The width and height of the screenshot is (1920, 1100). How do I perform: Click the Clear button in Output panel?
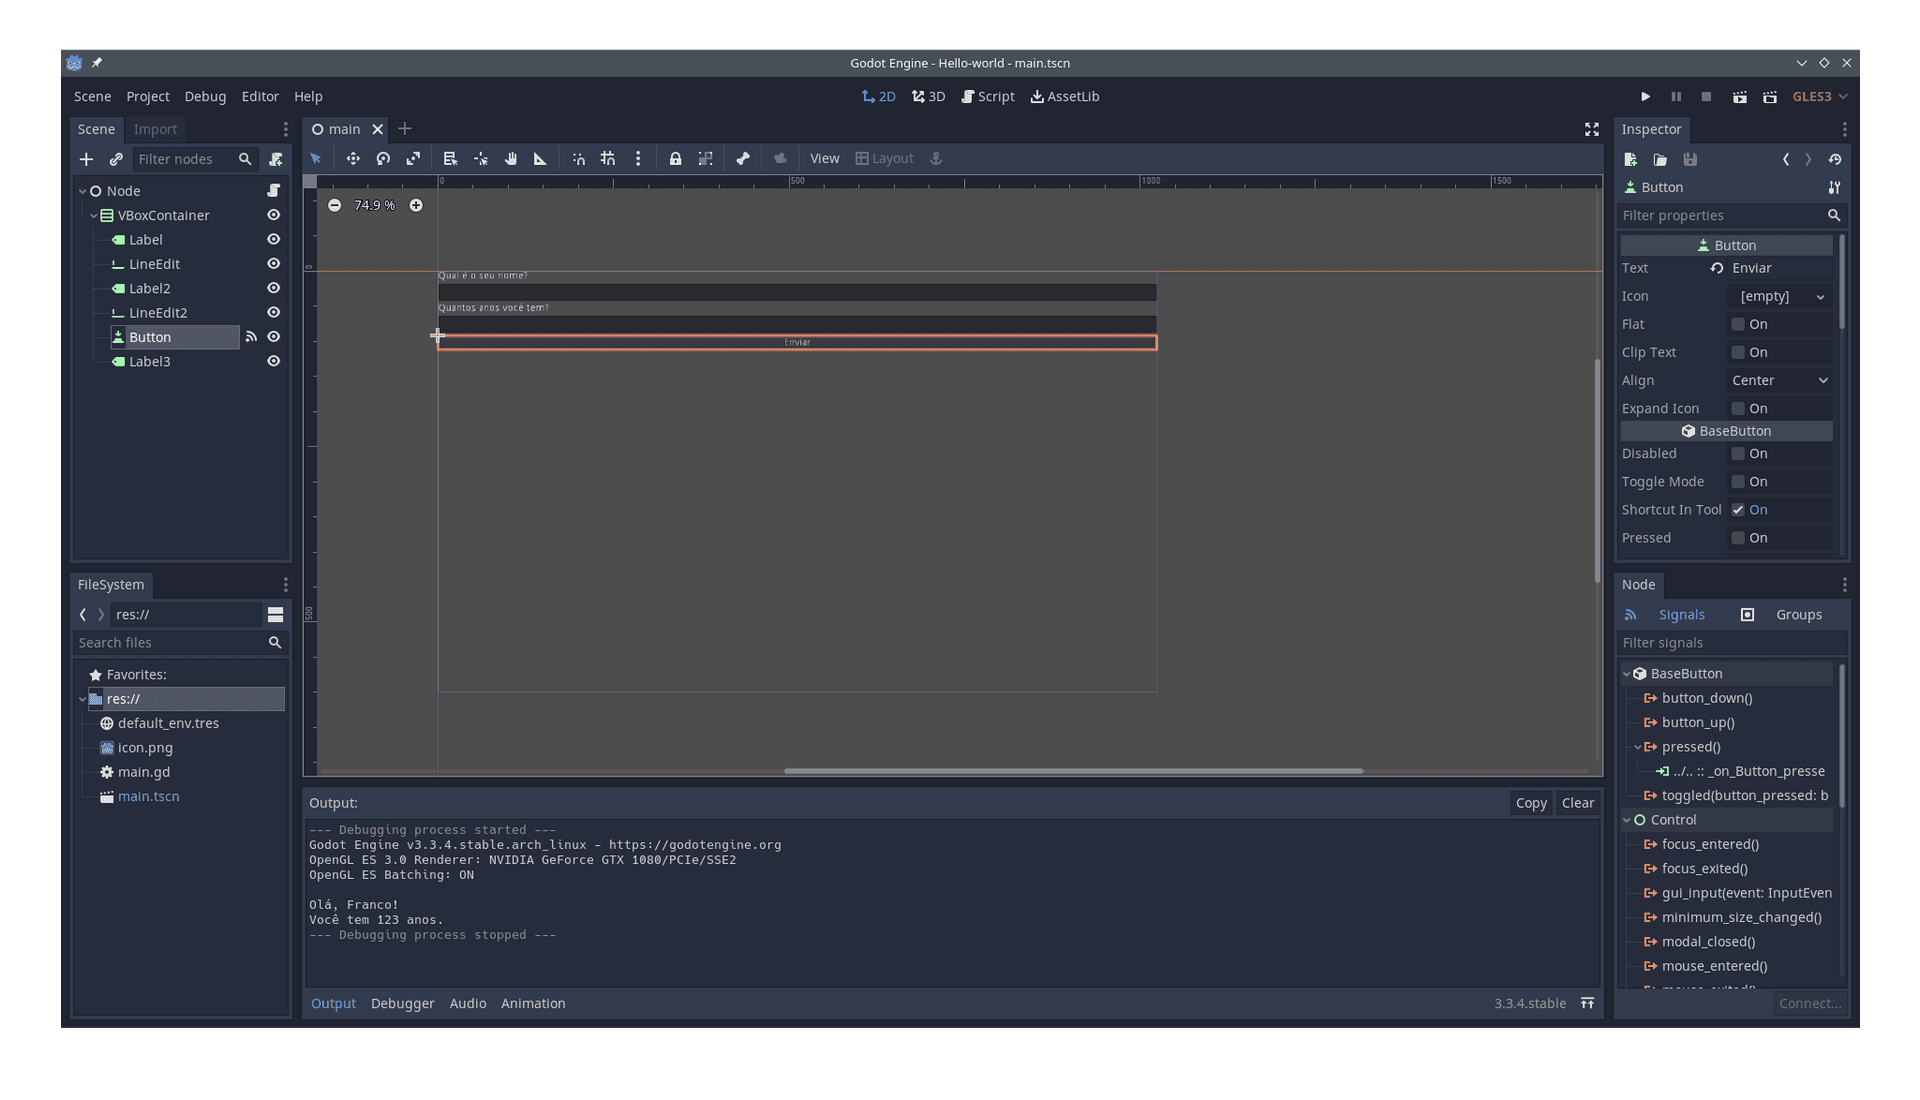[x=1577, y=802]
